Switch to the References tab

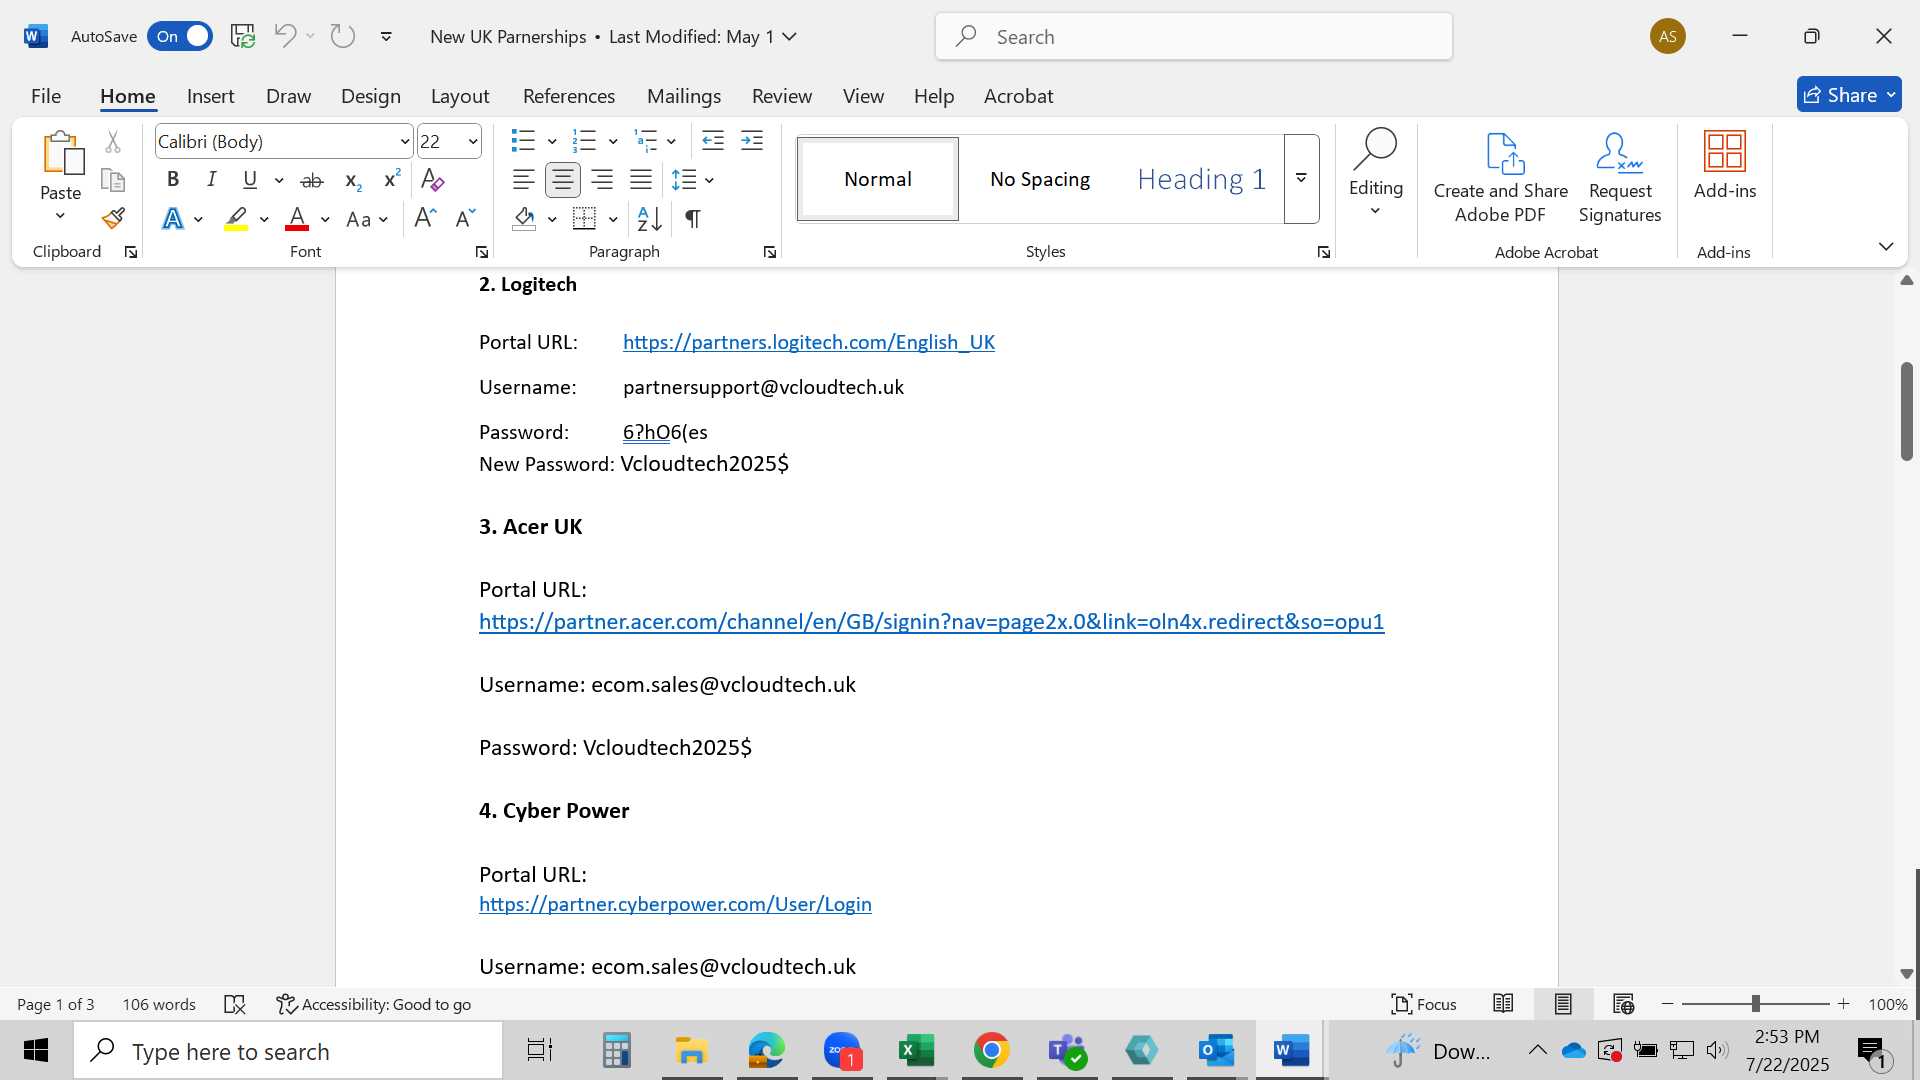(x=569, y=96)
